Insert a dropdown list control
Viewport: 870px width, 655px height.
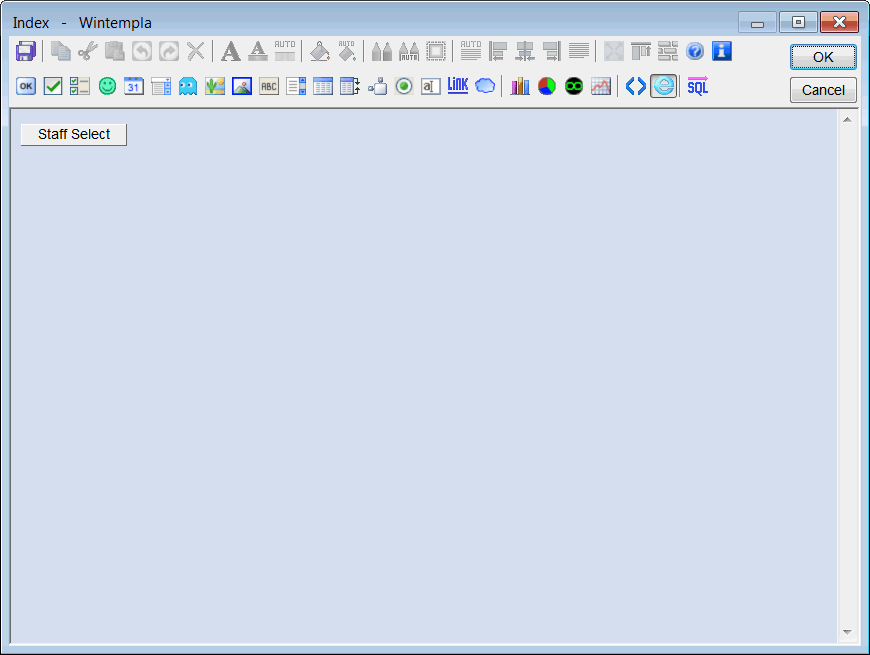(161, 86)
